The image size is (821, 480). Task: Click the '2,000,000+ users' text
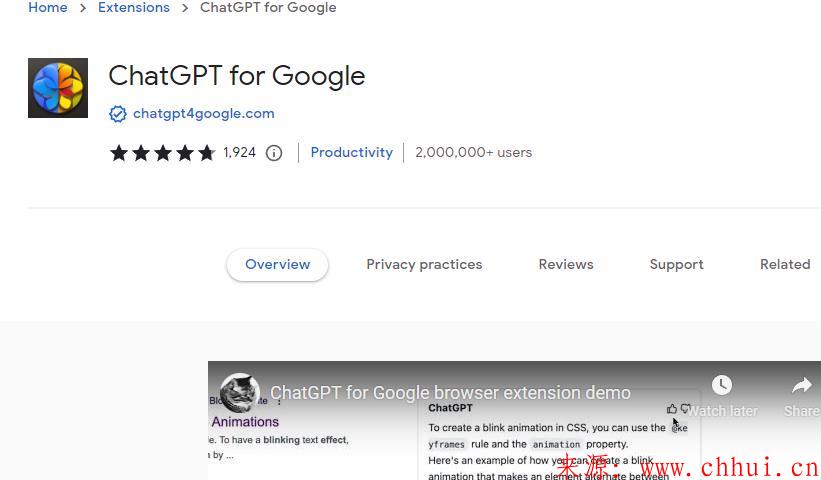point(473,152)
